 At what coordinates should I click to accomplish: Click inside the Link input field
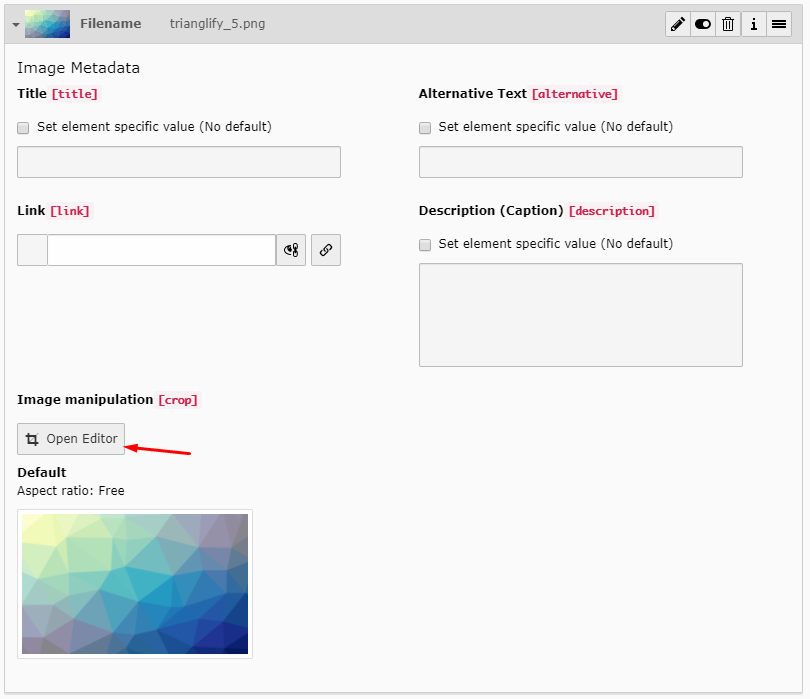161,250
